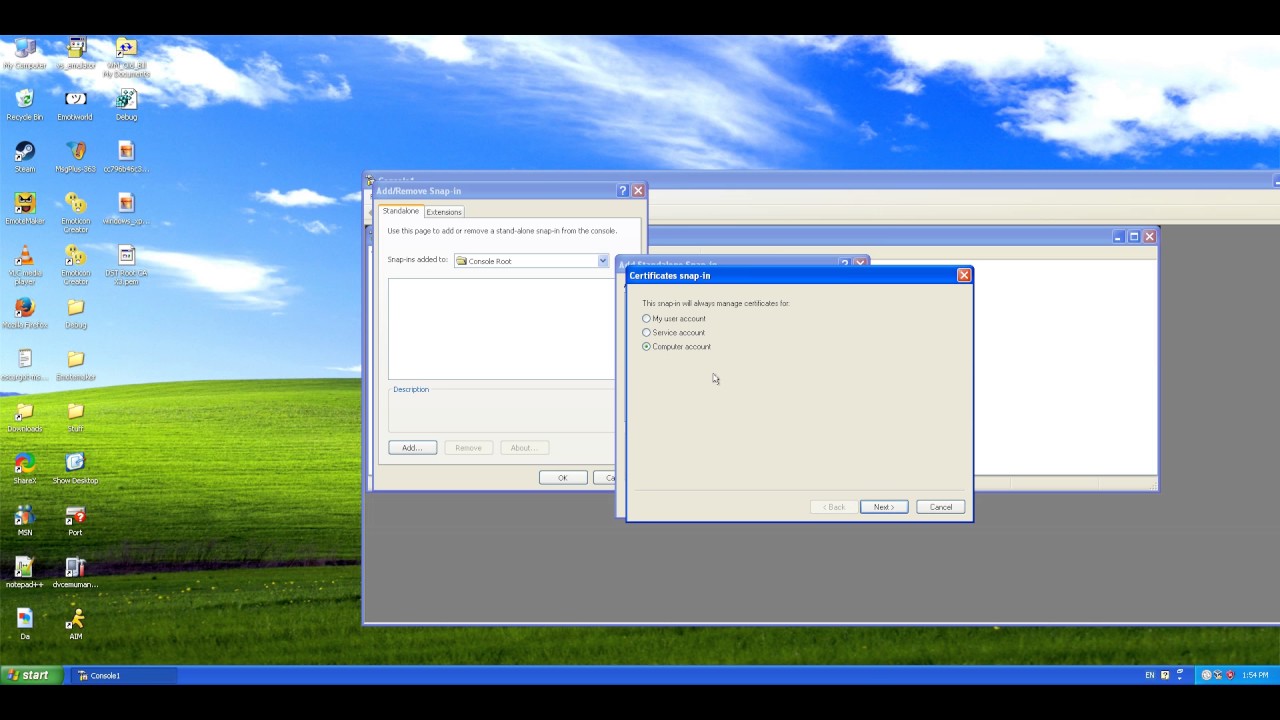Click the 1:54 PM system clock
Screen dimensions: 1280x720
(x=1255, y=675)
